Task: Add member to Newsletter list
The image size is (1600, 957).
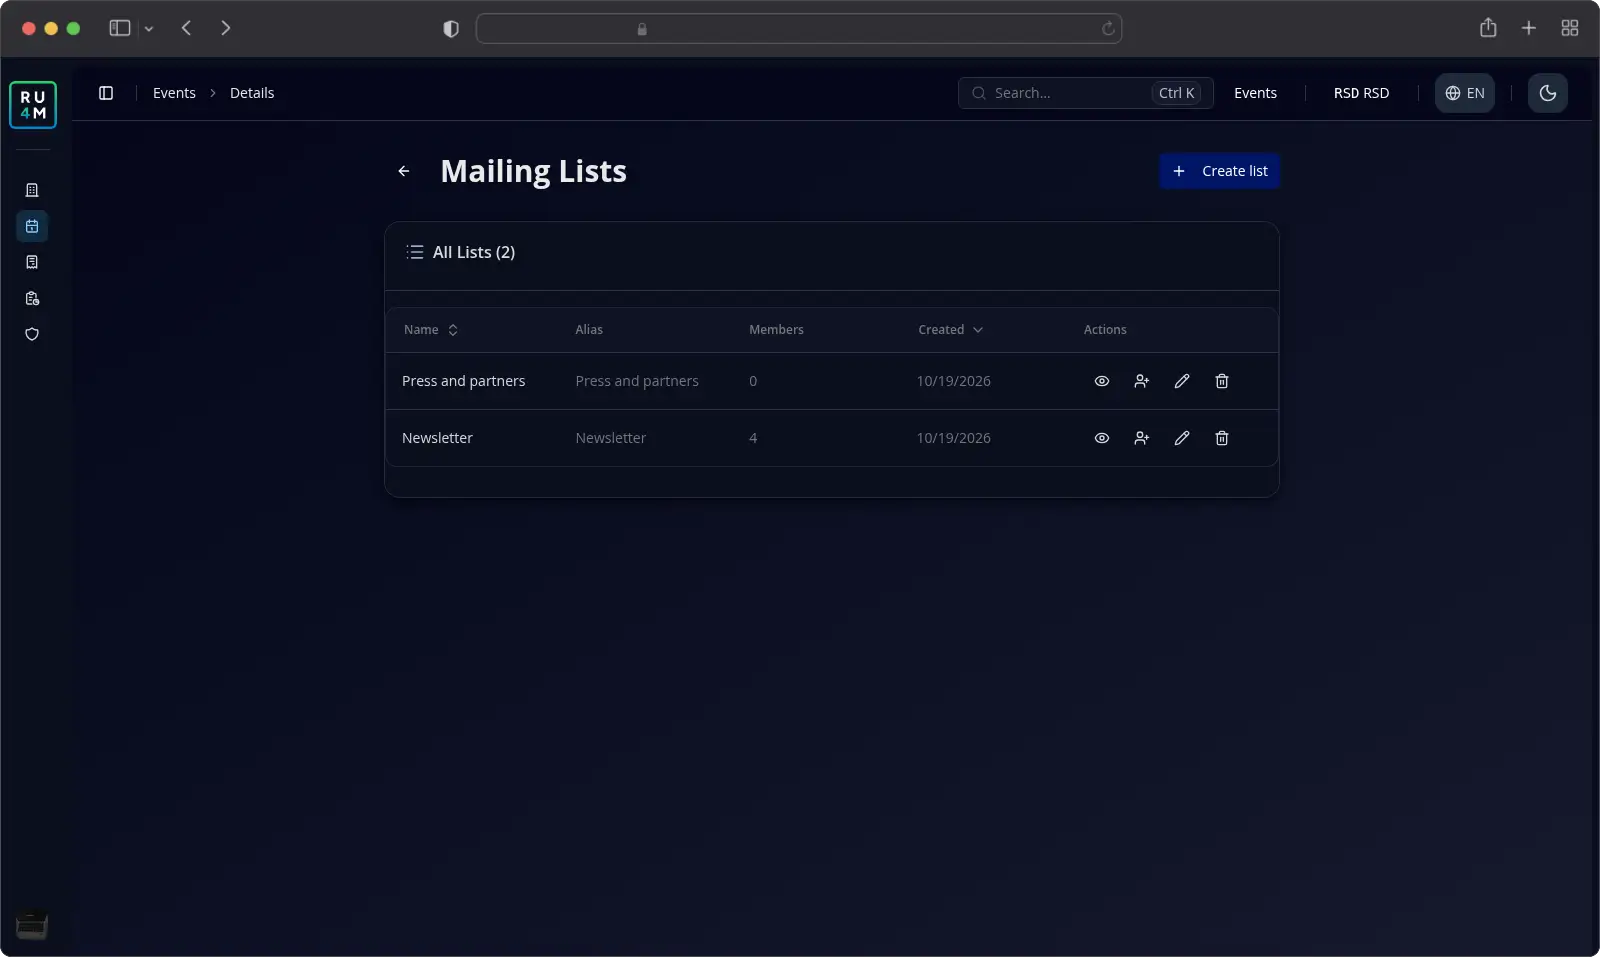Action: click(1142, 438)
